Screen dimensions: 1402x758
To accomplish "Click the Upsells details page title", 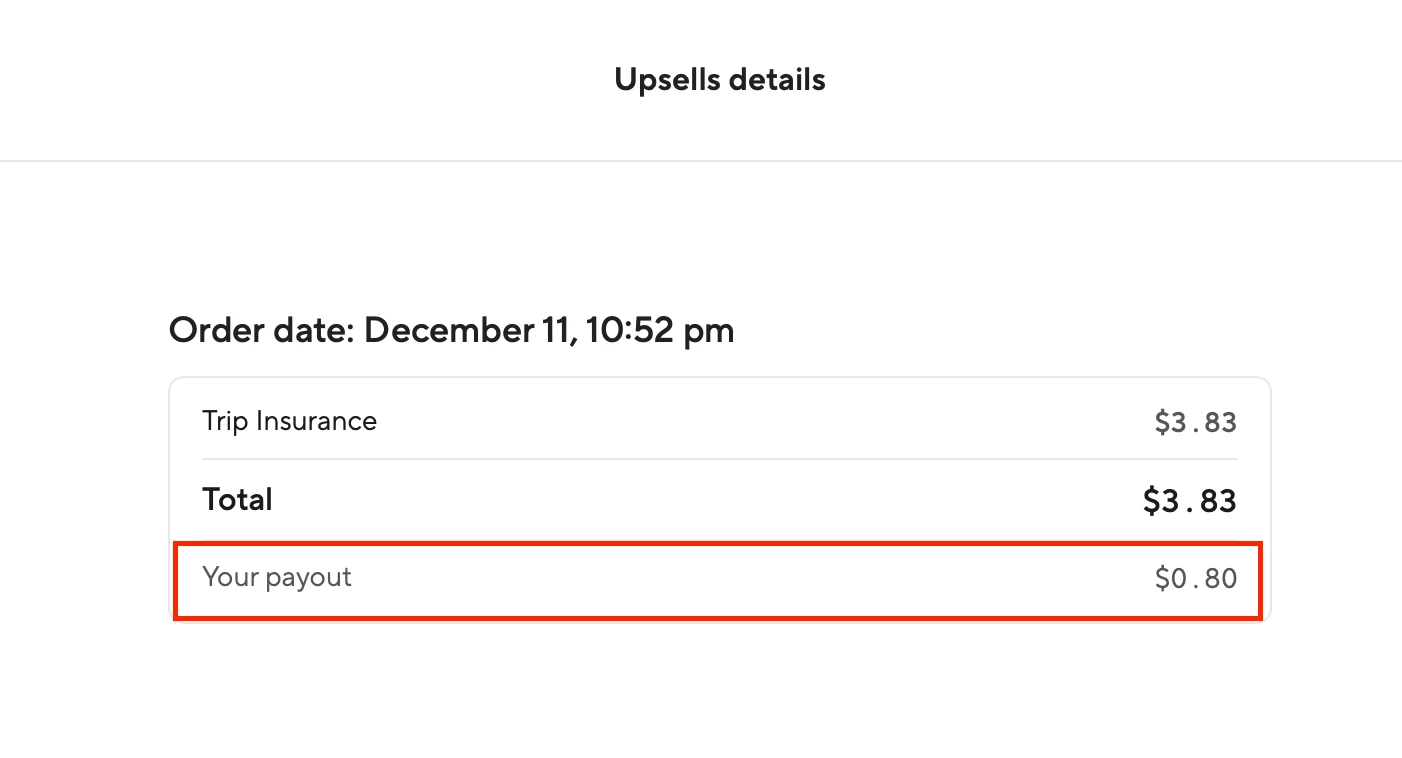I will [720, 79].
